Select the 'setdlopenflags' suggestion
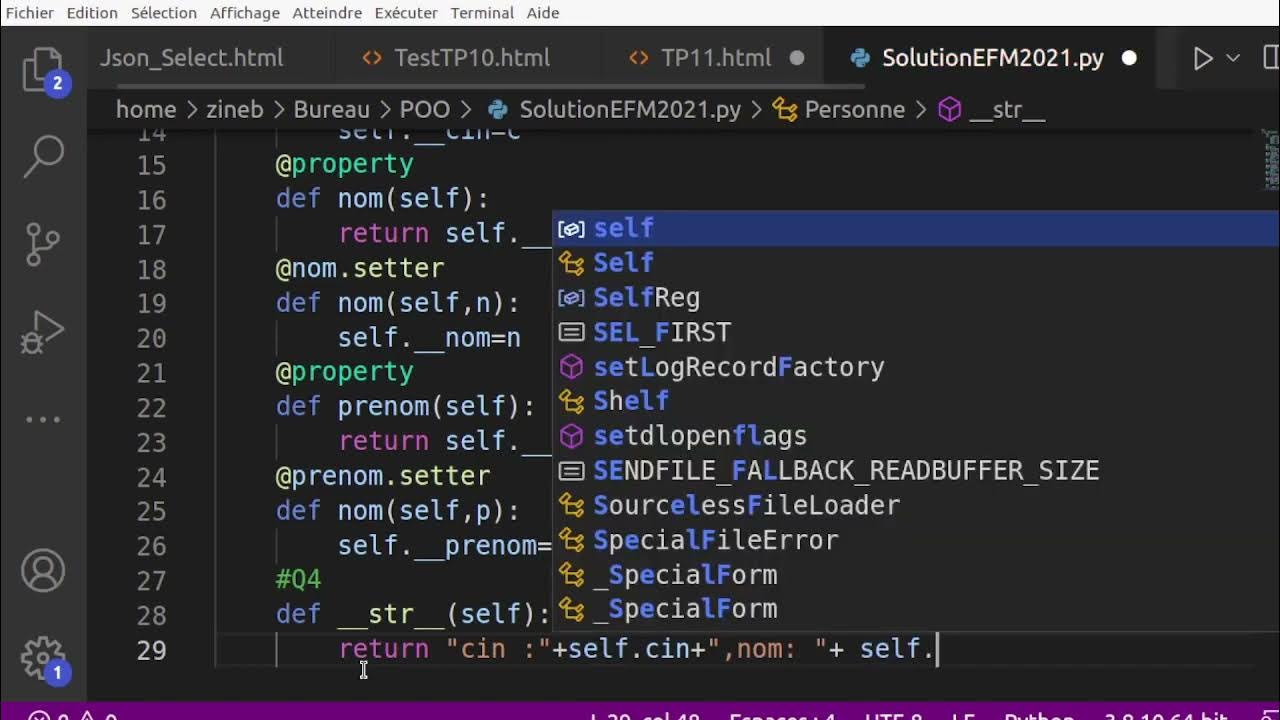1280x720 pixels. click(x=917, y=436)
